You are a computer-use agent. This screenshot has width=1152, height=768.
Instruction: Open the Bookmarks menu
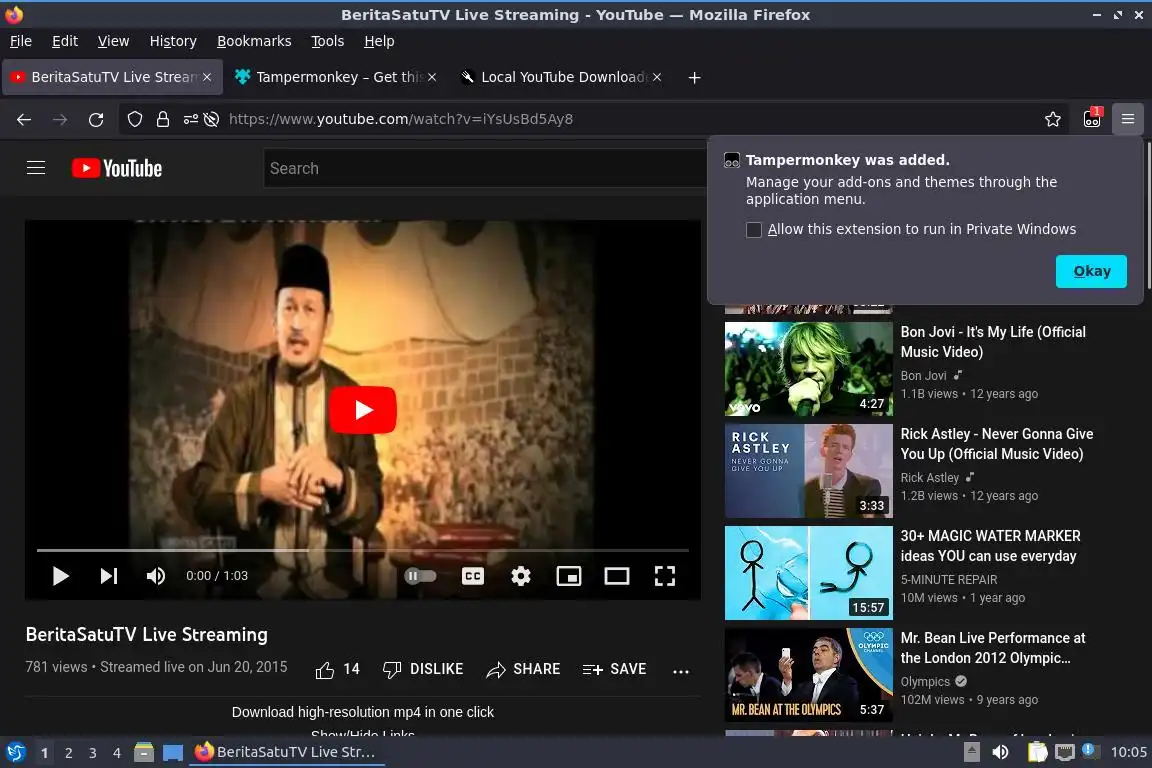[x=254, y=41]
